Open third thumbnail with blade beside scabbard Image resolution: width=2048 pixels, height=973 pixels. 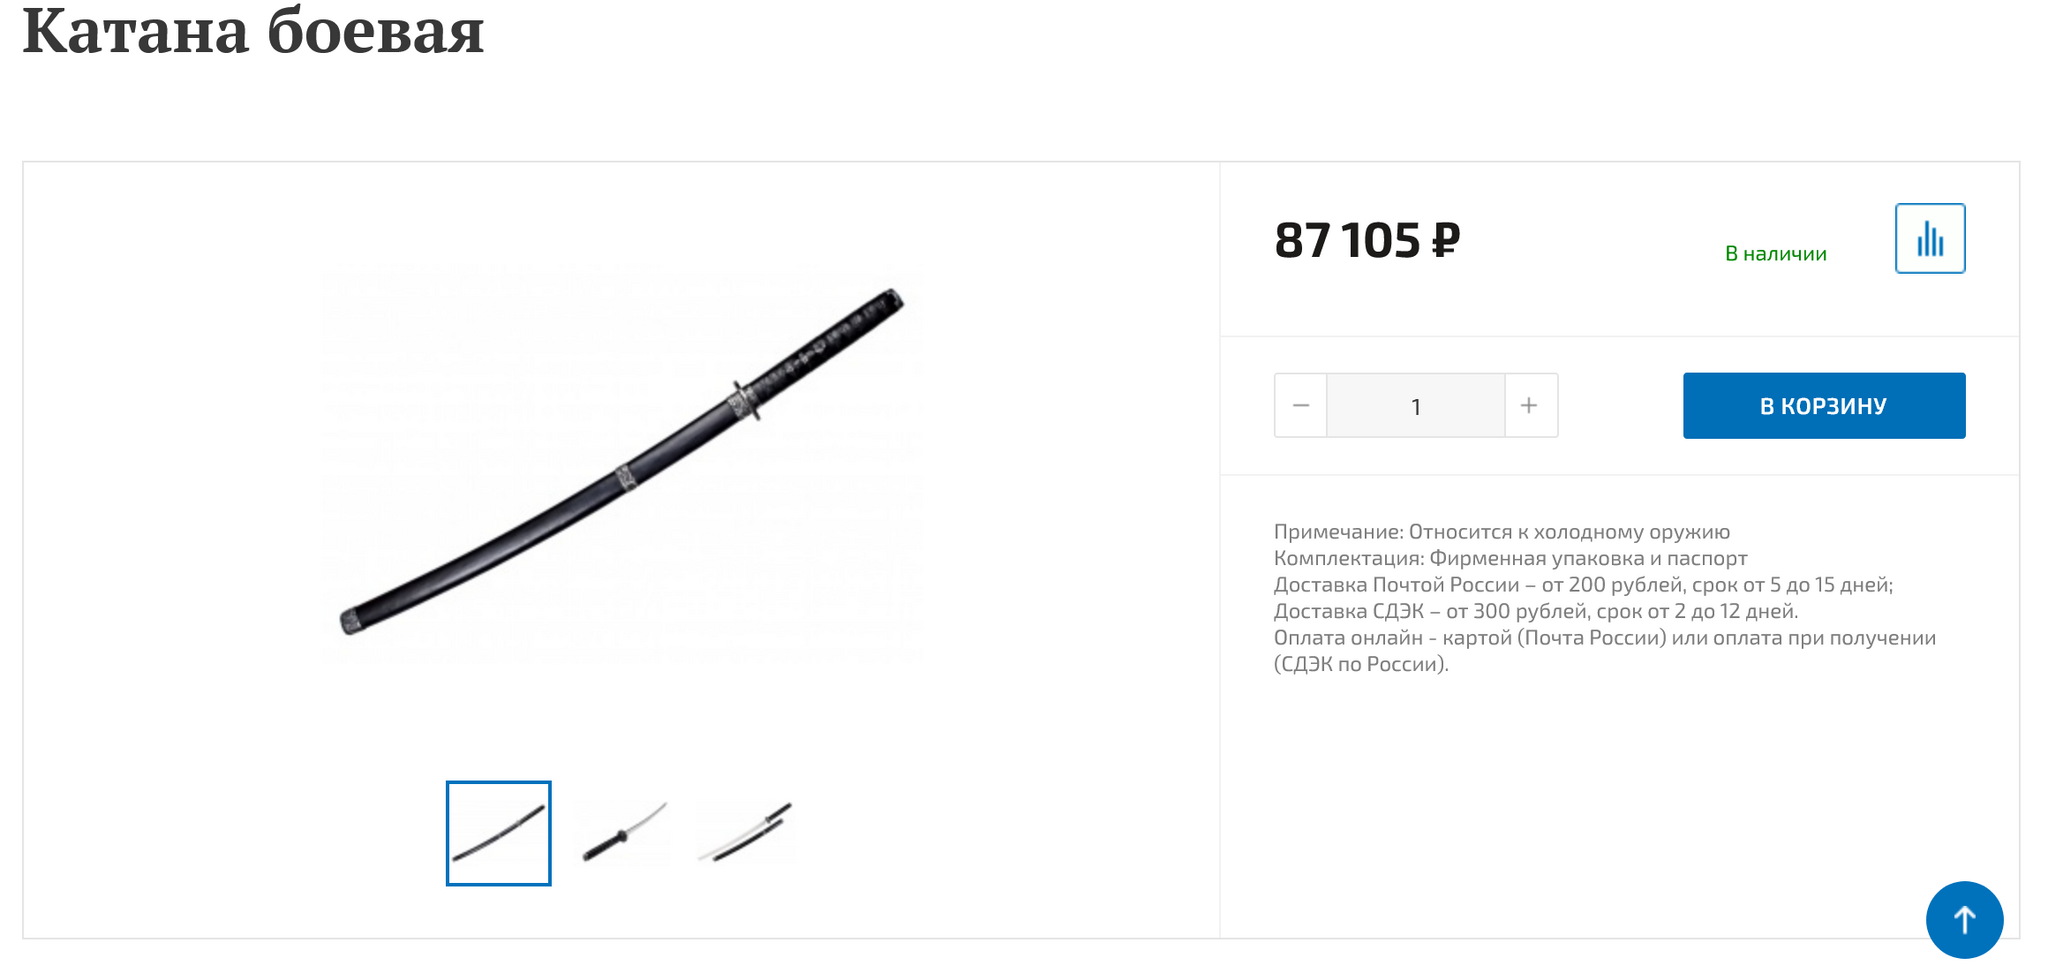(746, 832)
